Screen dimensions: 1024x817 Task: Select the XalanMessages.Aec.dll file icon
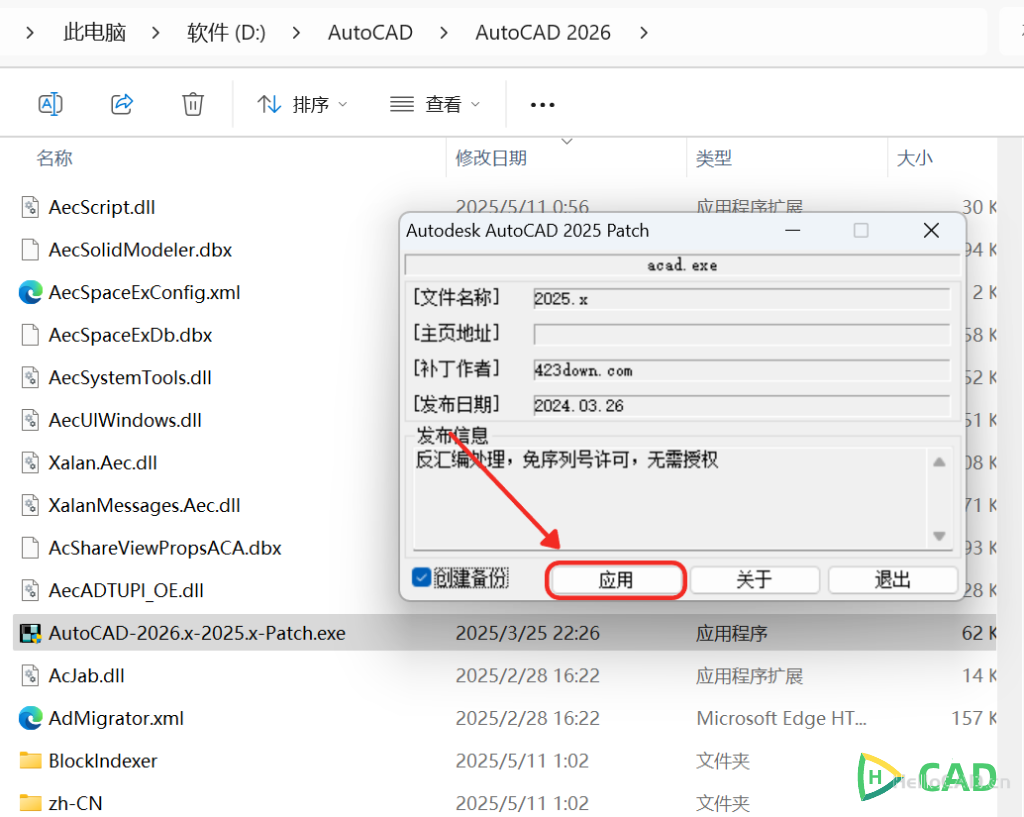pyautogui.click(x=30, y=505)
